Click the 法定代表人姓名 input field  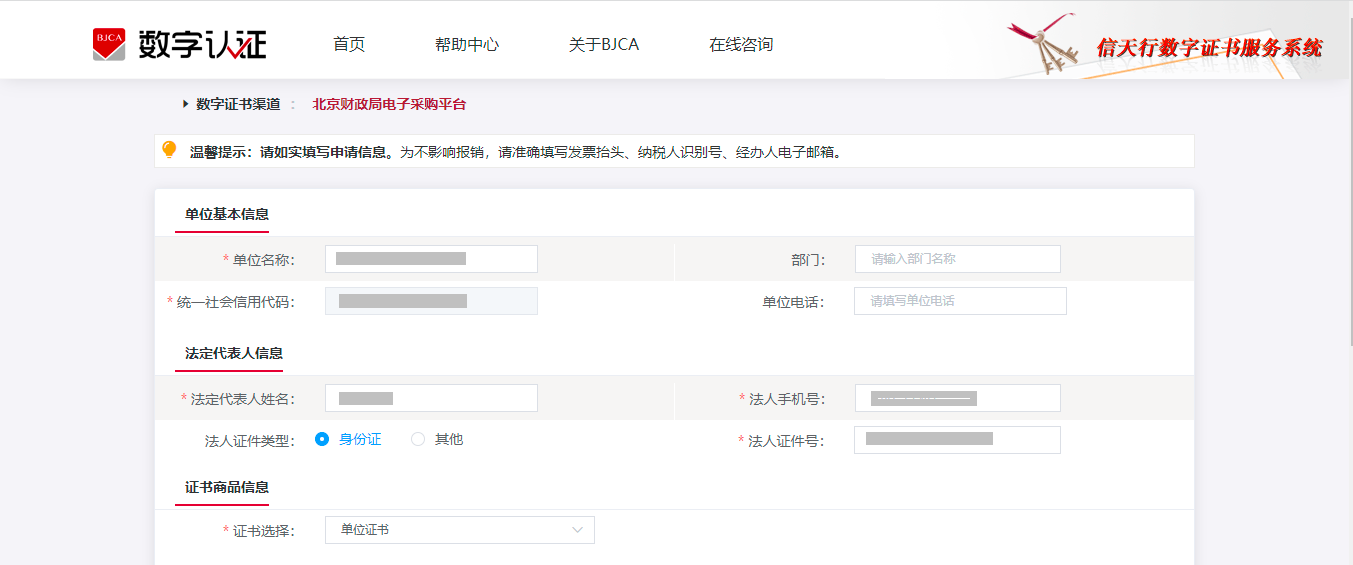pos(431,398)
